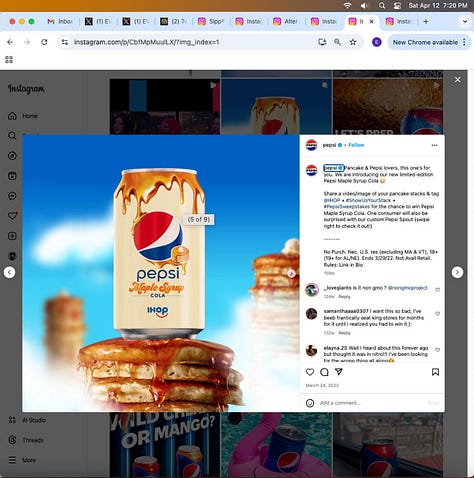Open emoji picker in comment box
The width and height of the screenshot is (474, 478).
pos(310,403)
